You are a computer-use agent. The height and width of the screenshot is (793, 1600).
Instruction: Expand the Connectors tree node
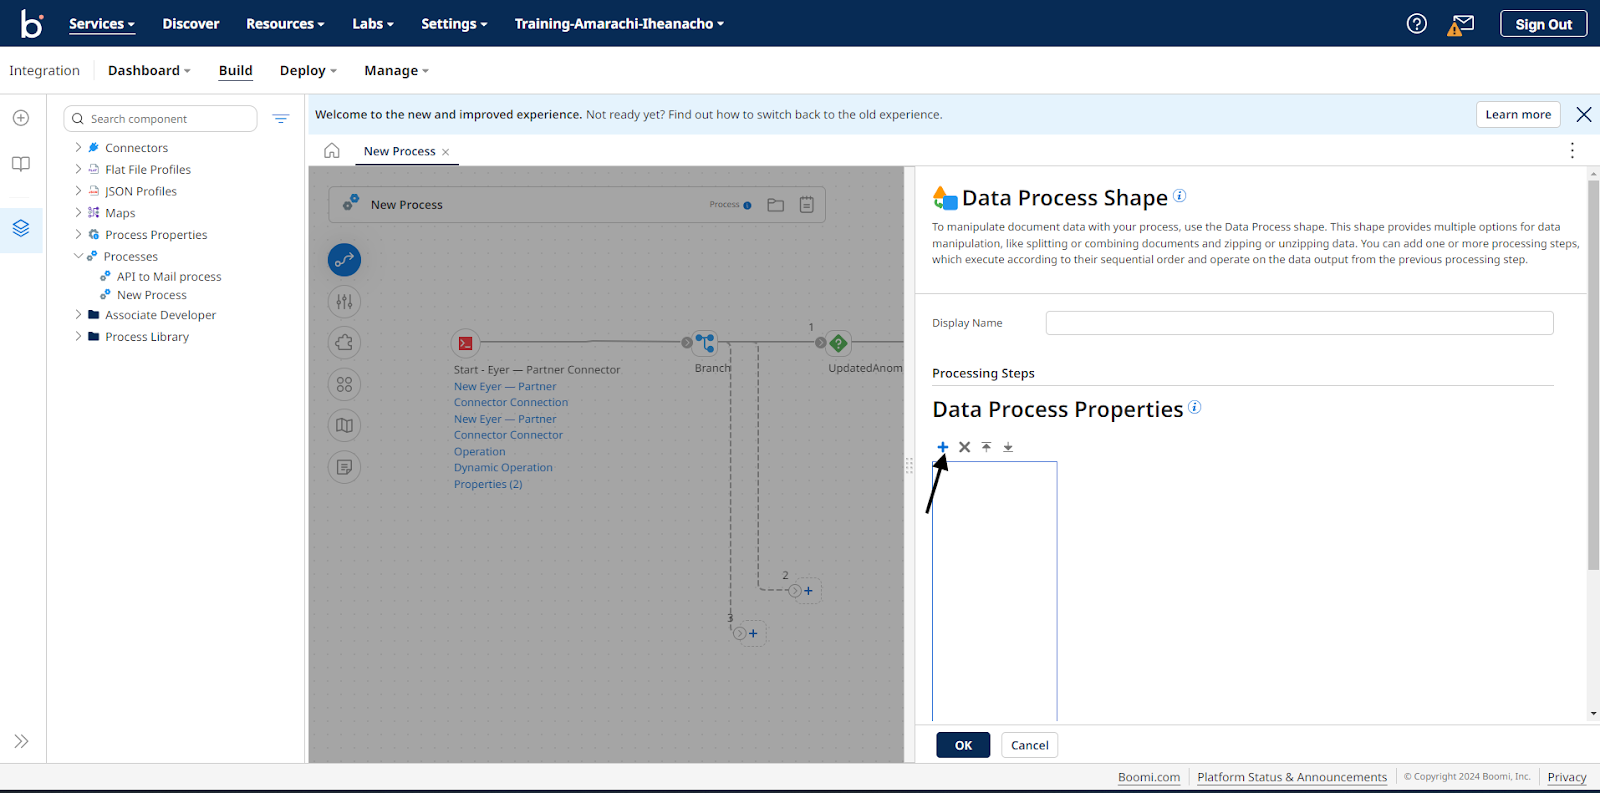(x=78, y=147)
